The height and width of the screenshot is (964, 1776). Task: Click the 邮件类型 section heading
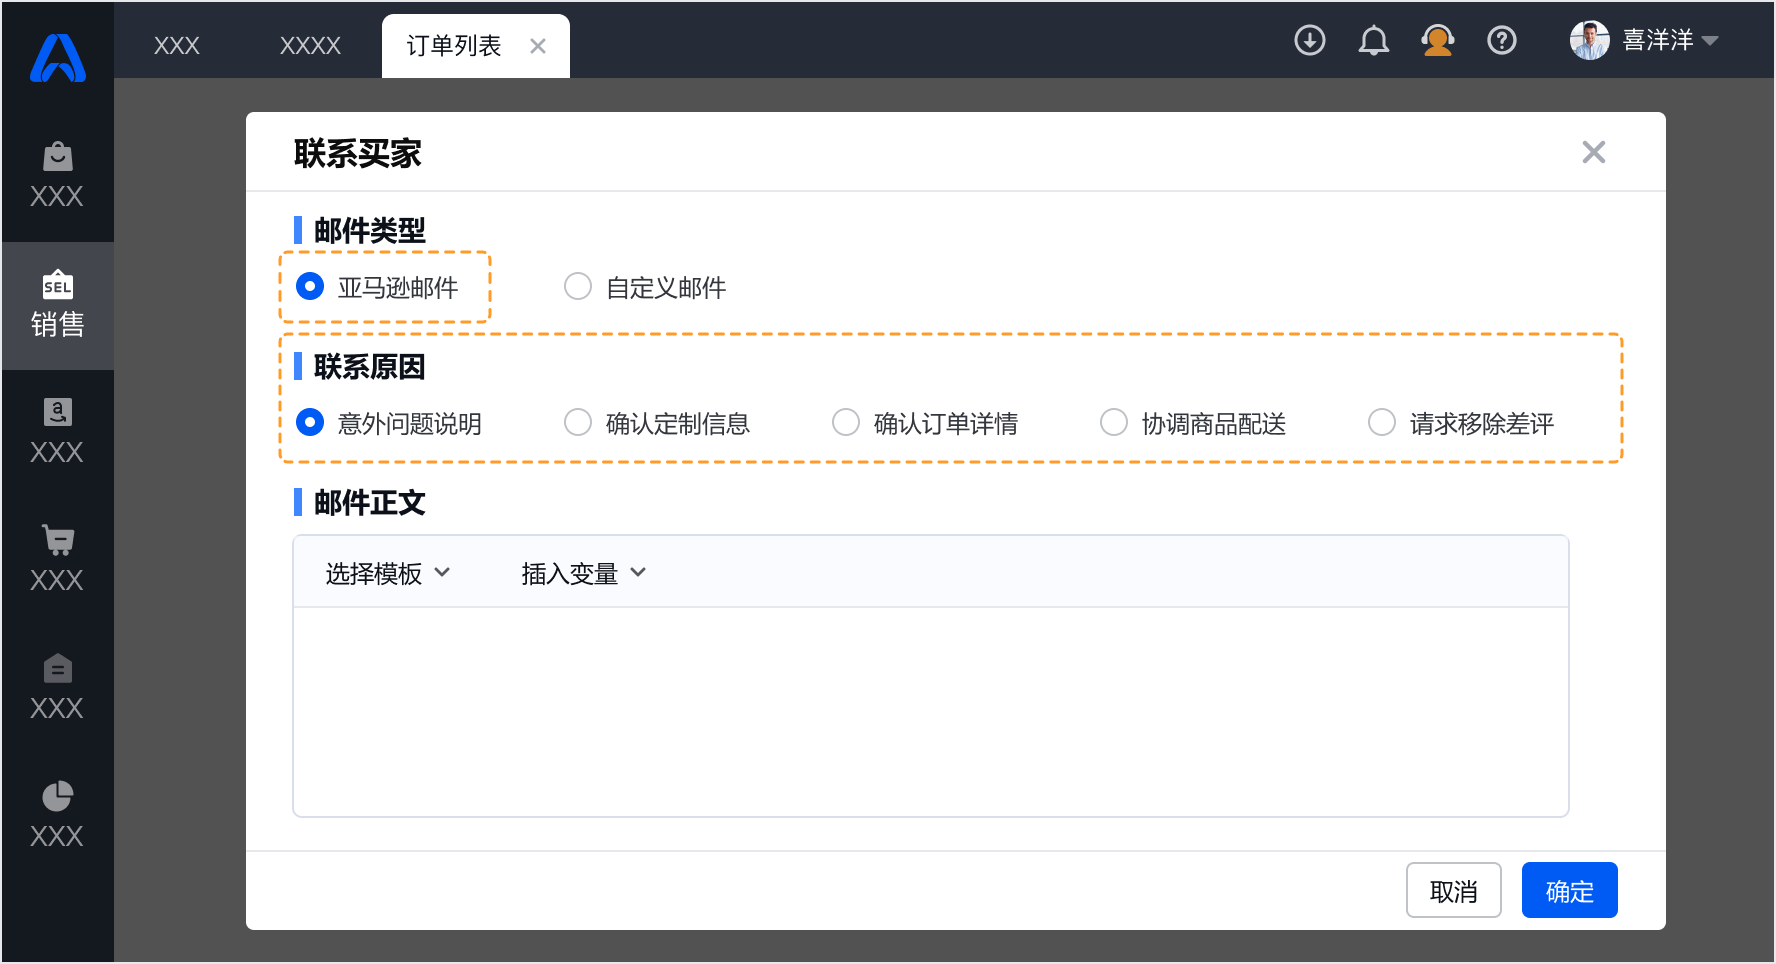pyautogui.click(x=370, y=231)
